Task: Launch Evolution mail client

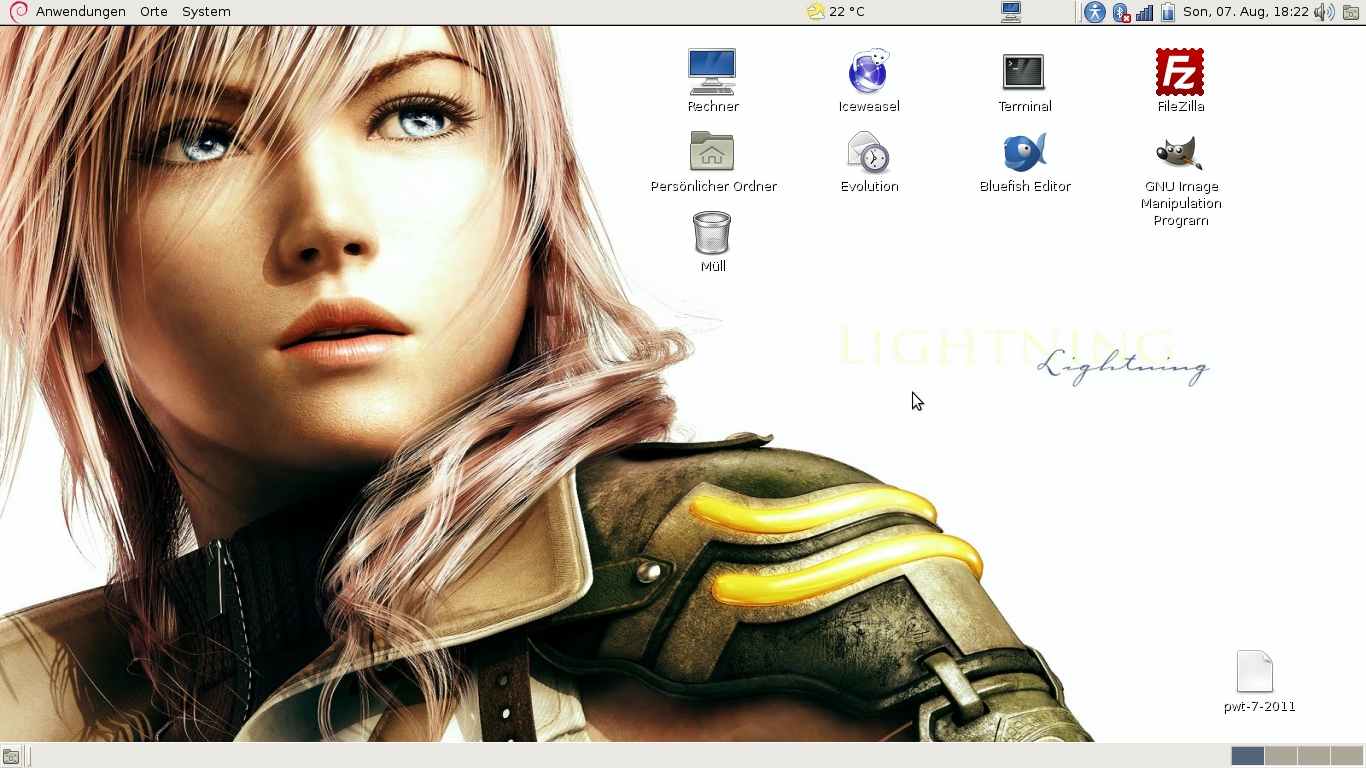Action: point(868,152)
